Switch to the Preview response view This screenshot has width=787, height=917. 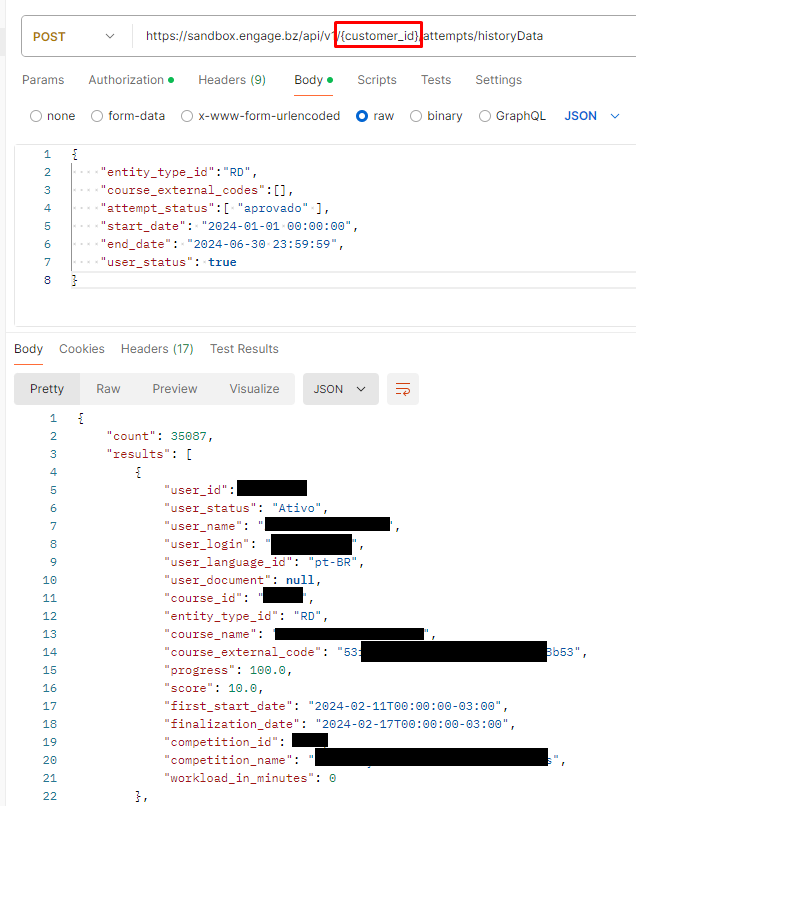pos(175,389)
